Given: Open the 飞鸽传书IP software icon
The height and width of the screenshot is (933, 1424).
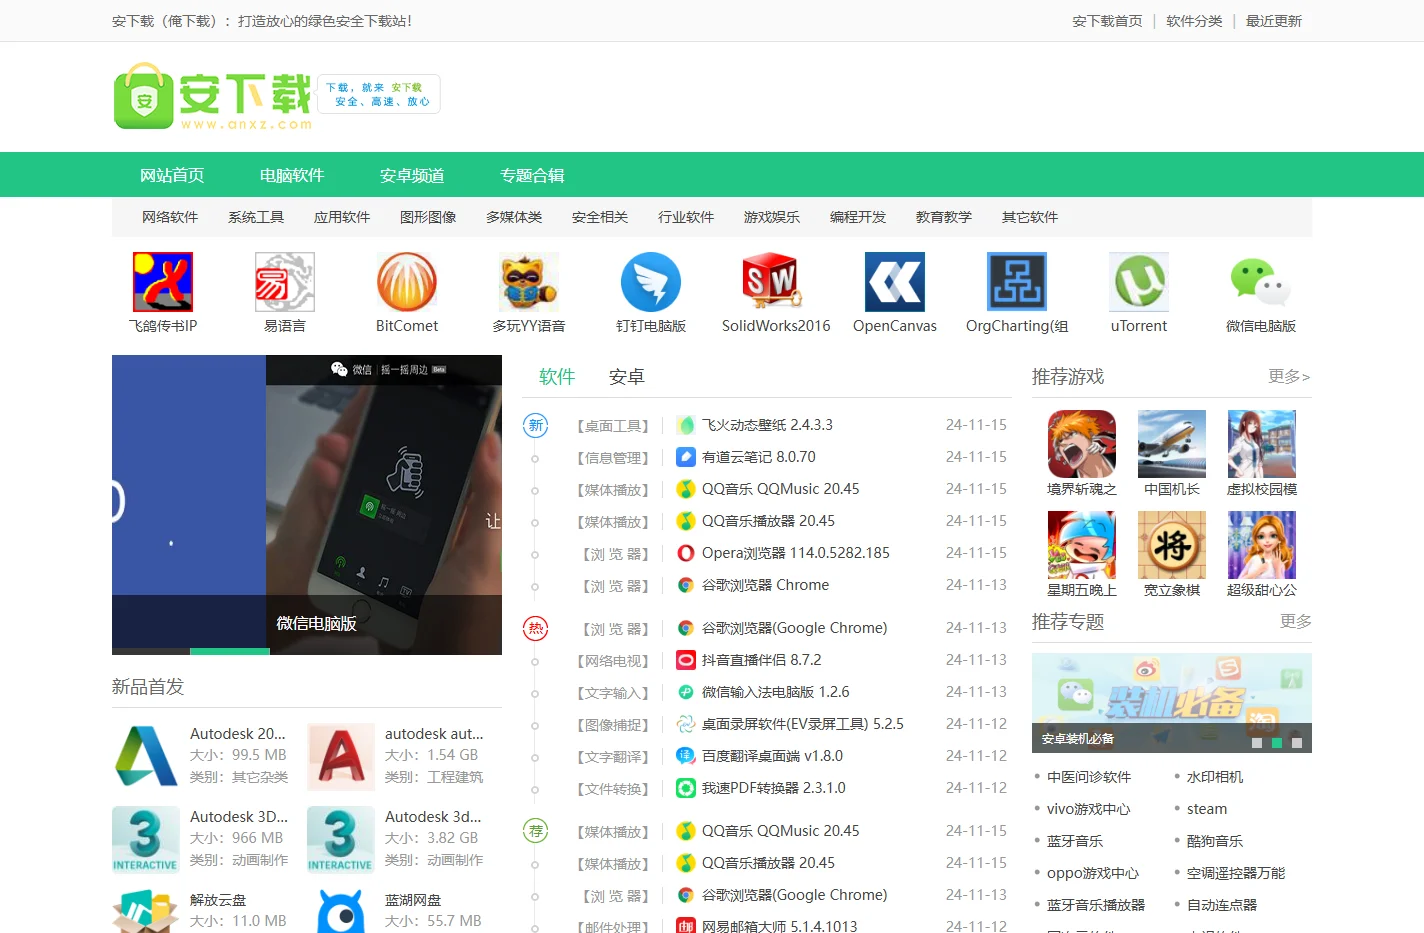Looking at the screenshot, I should (x=163, y=282).
